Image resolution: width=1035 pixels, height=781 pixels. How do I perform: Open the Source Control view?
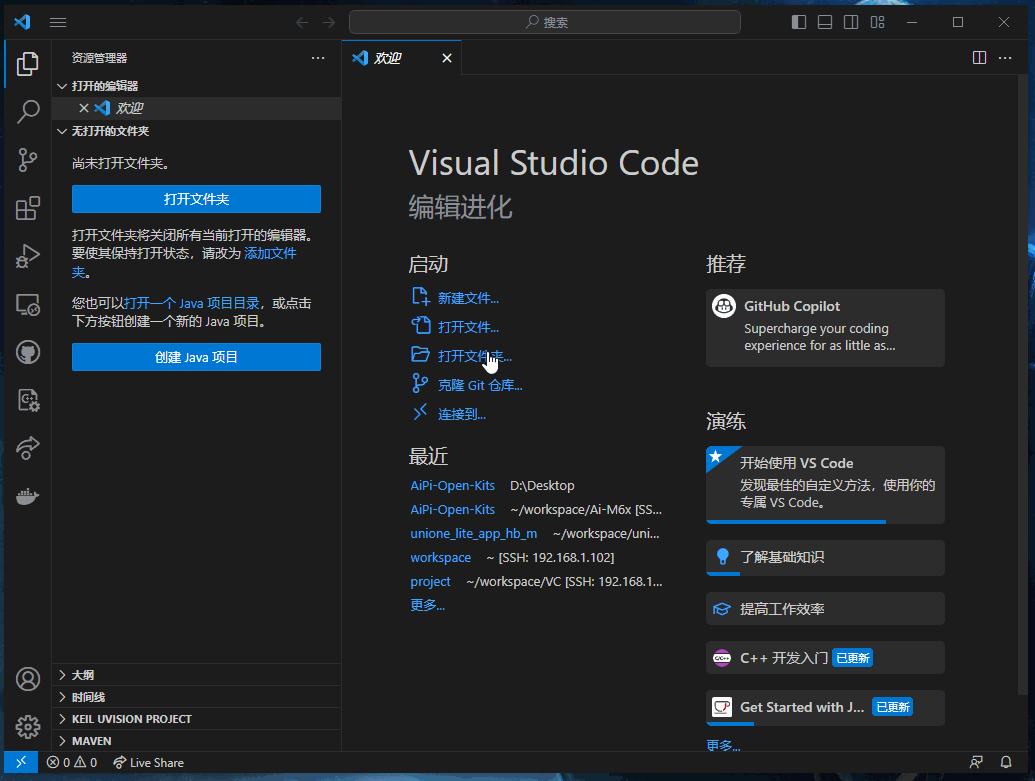pyautogui.click(x=28, y=160)
